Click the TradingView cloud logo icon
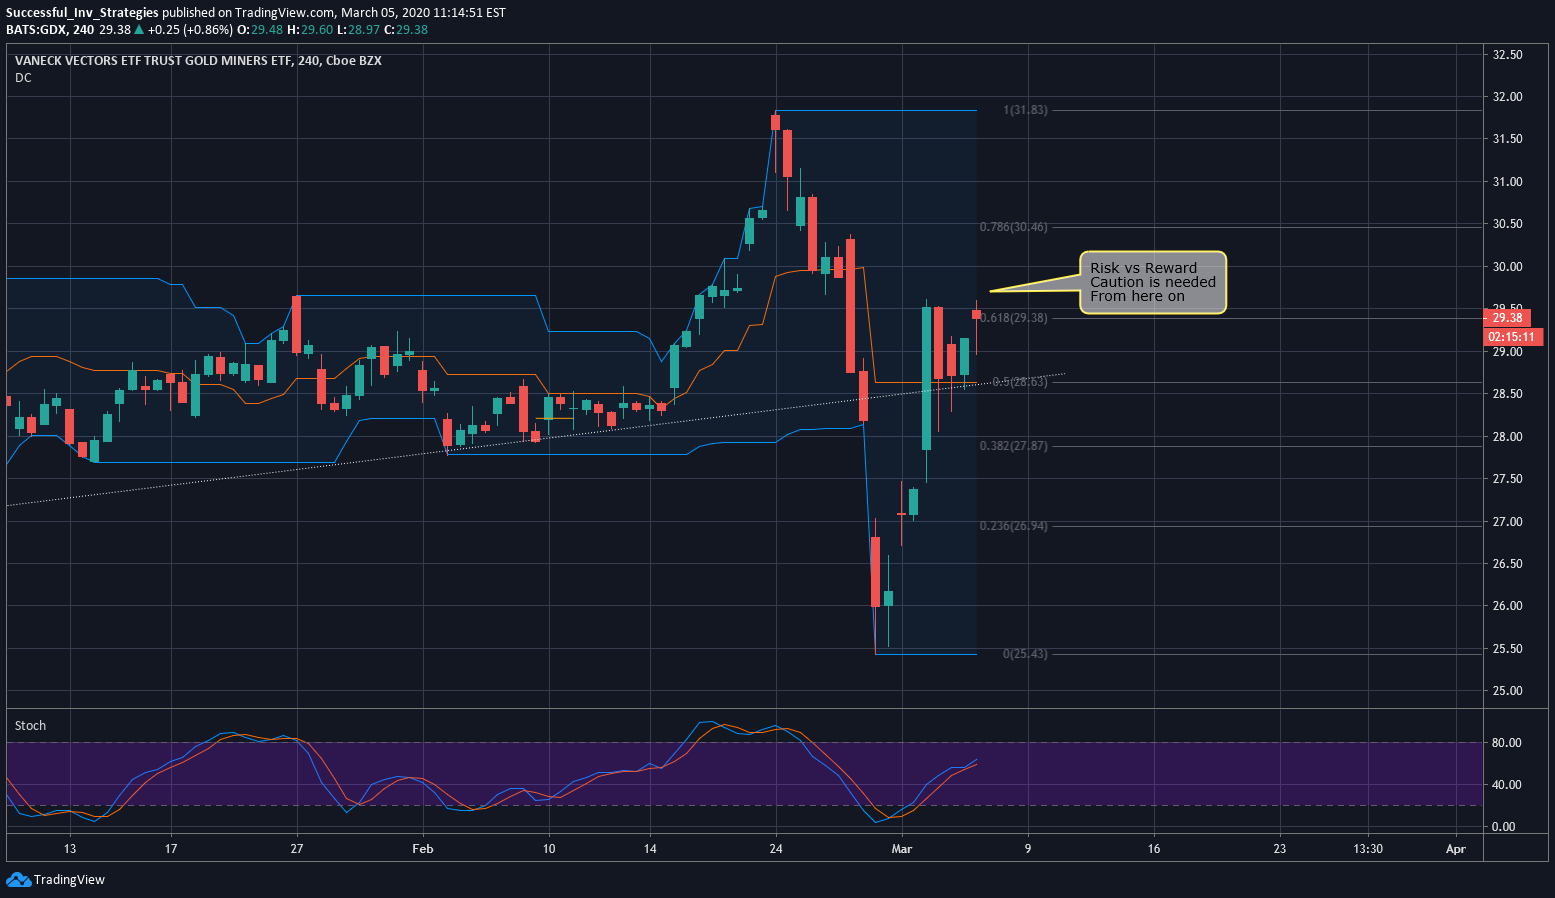 (18, 880)
